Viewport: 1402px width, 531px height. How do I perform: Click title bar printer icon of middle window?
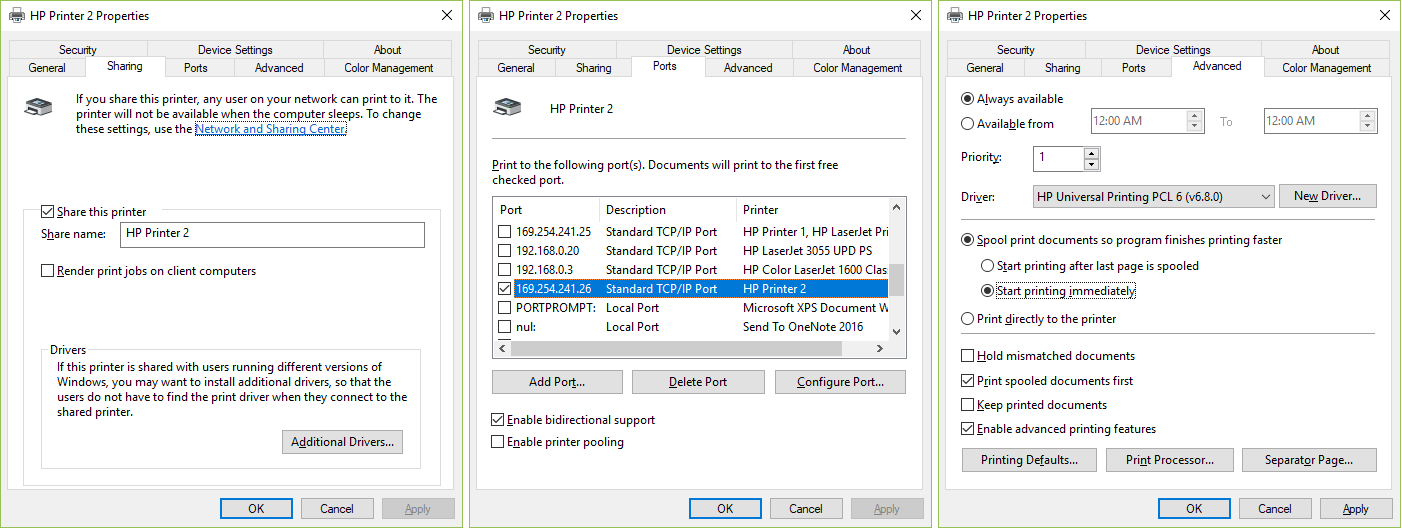point(486,15)
